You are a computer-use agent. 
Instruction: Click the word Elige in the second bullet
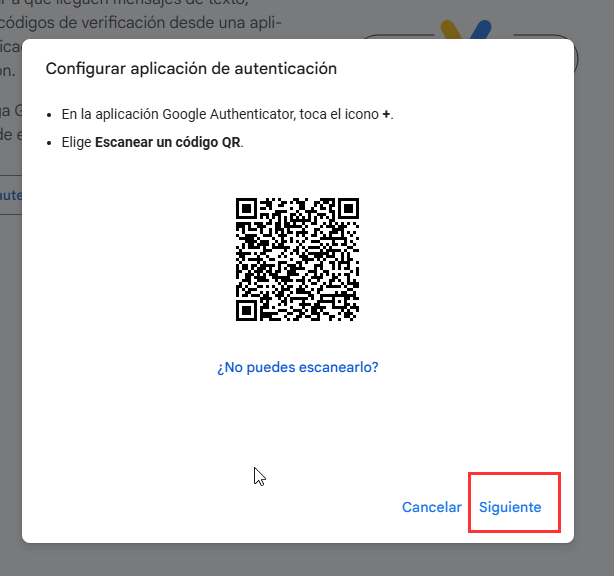point(76,142)
